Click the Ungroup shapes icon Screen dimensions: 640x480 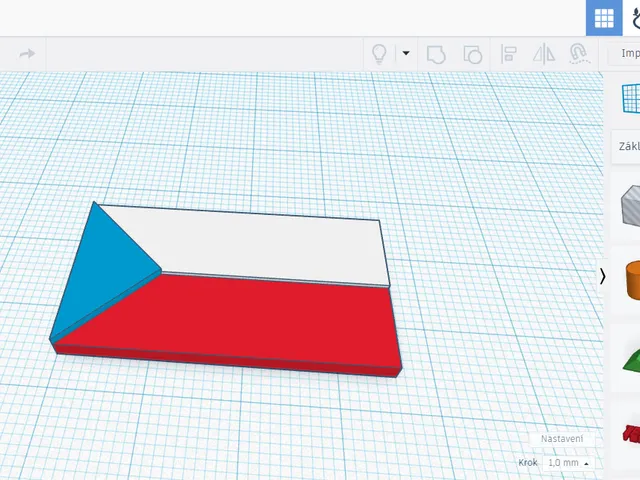[x=473, y=54]
